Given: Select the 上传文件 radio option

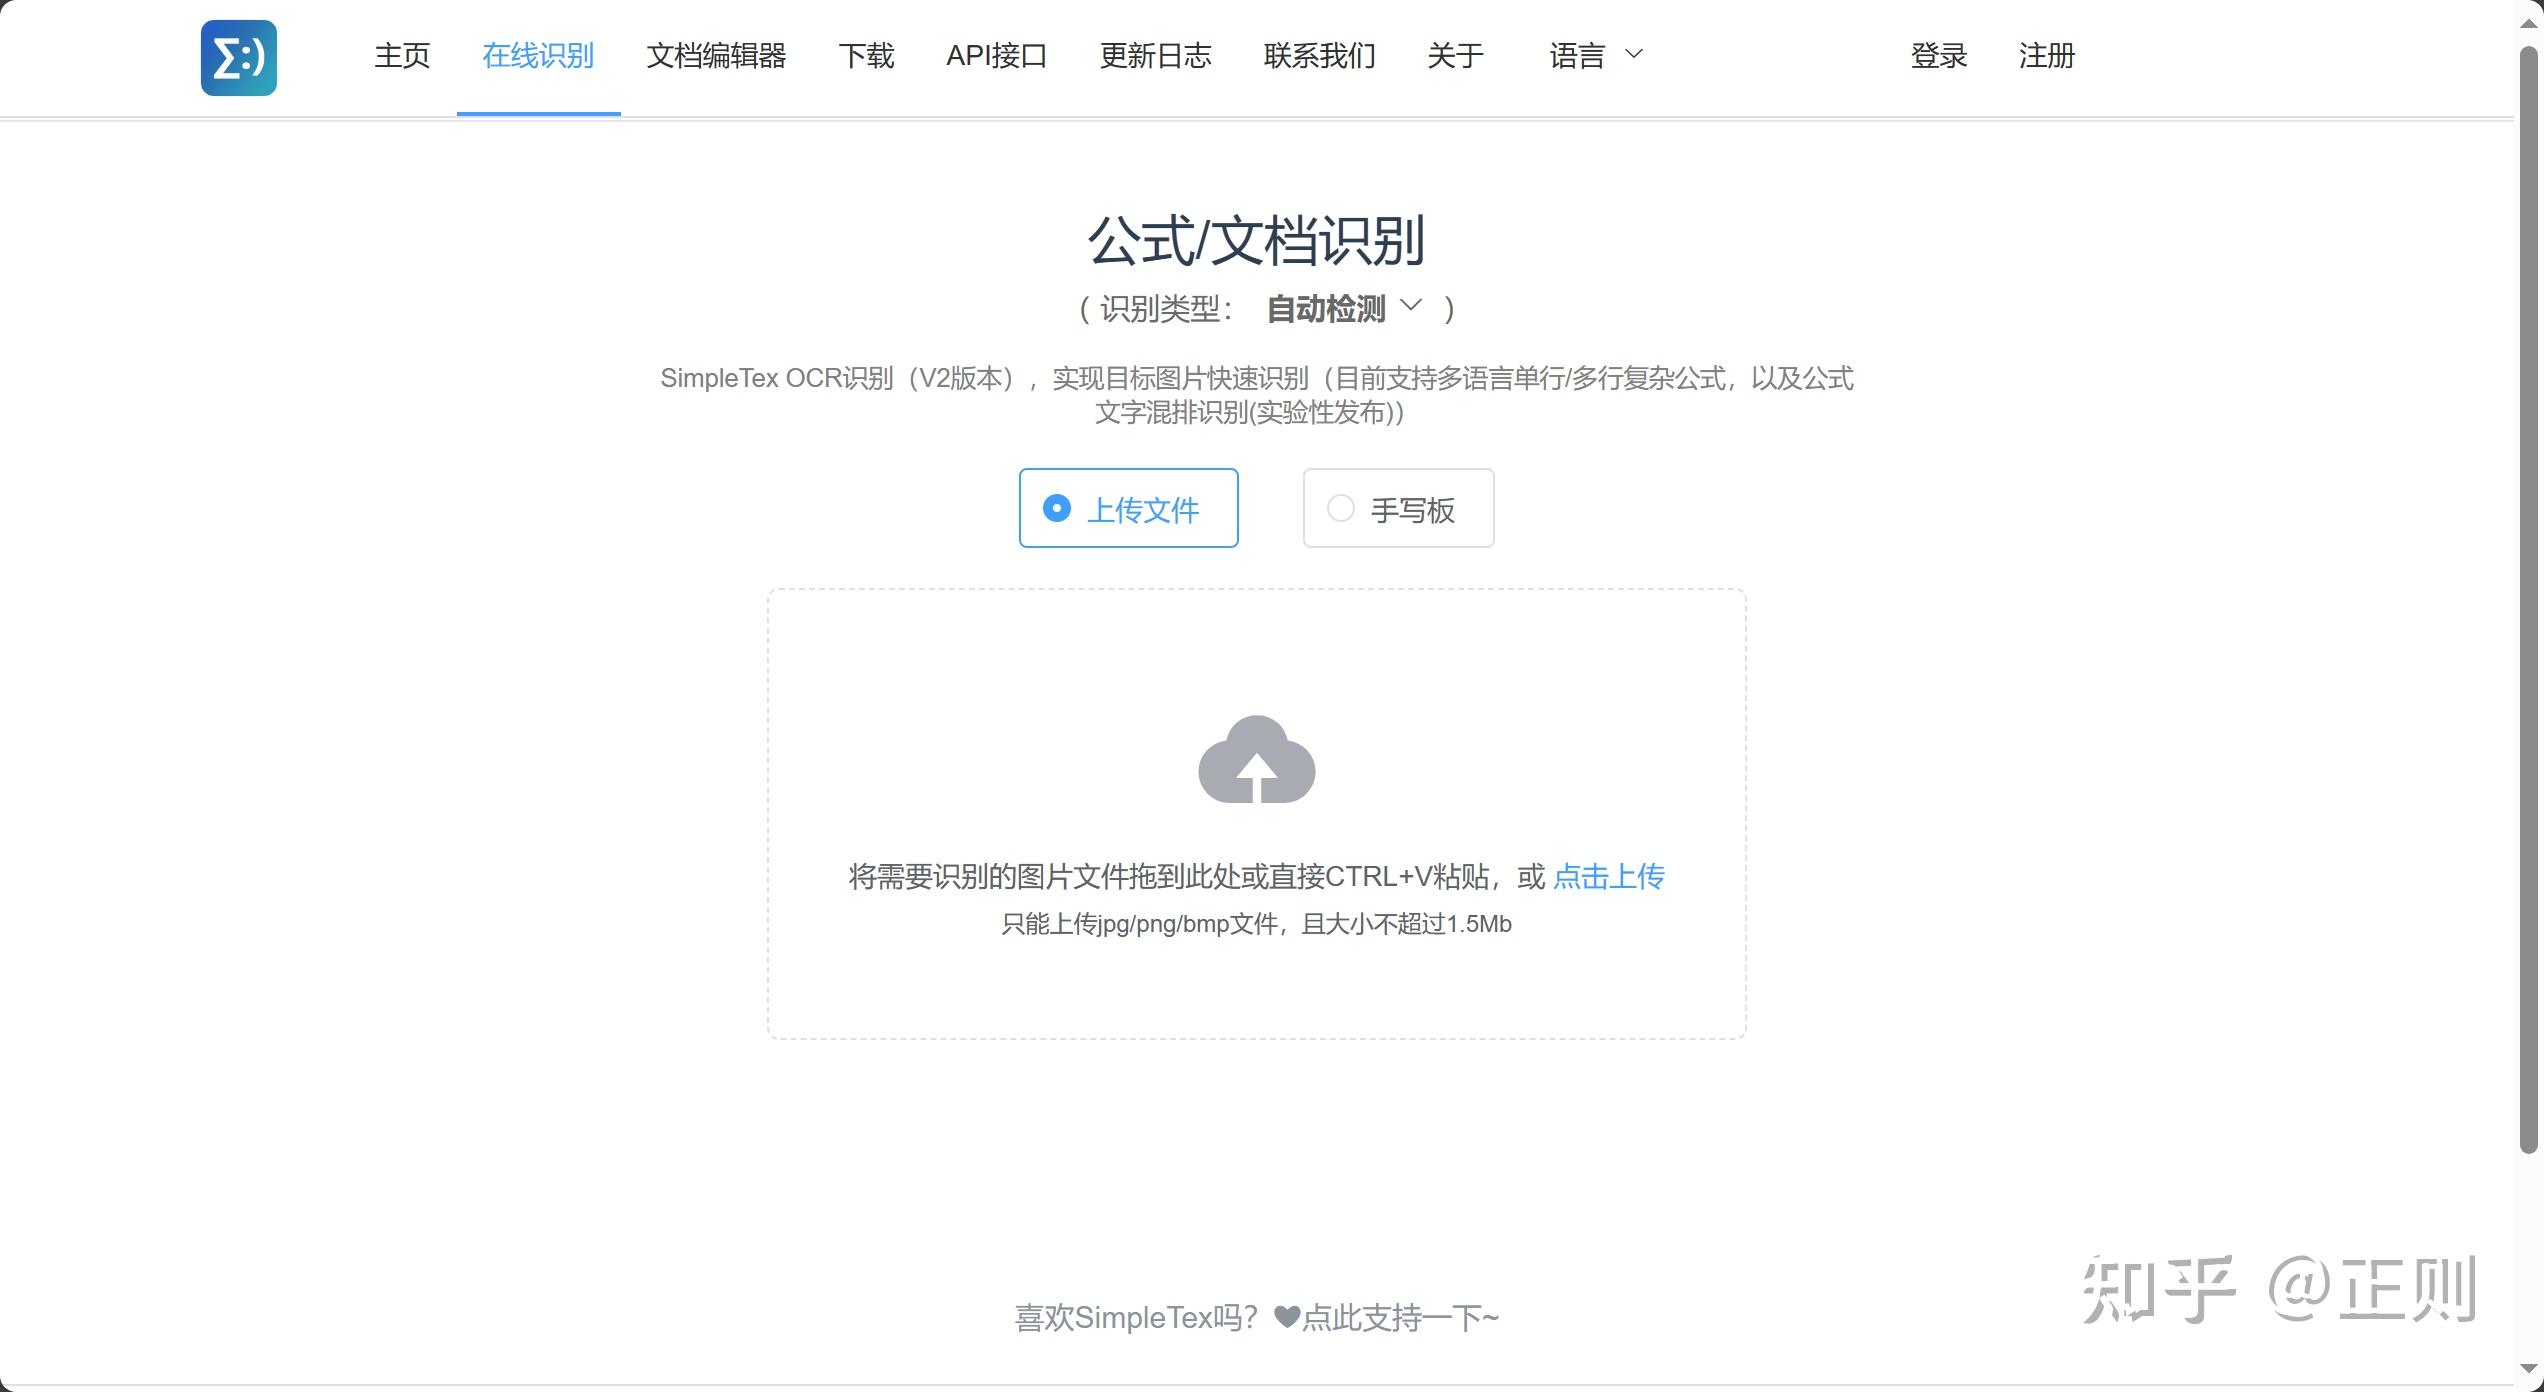Looking at the screenshot, I should point(1128,508).
